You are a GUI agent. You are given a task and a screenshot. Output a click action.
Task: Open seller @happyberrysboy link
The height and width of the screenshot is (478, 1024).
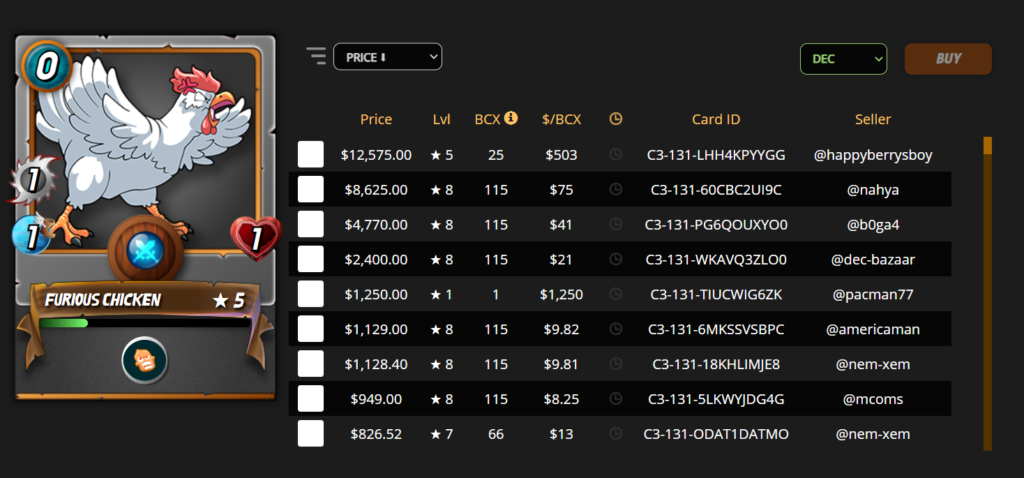tap(873, 155)
